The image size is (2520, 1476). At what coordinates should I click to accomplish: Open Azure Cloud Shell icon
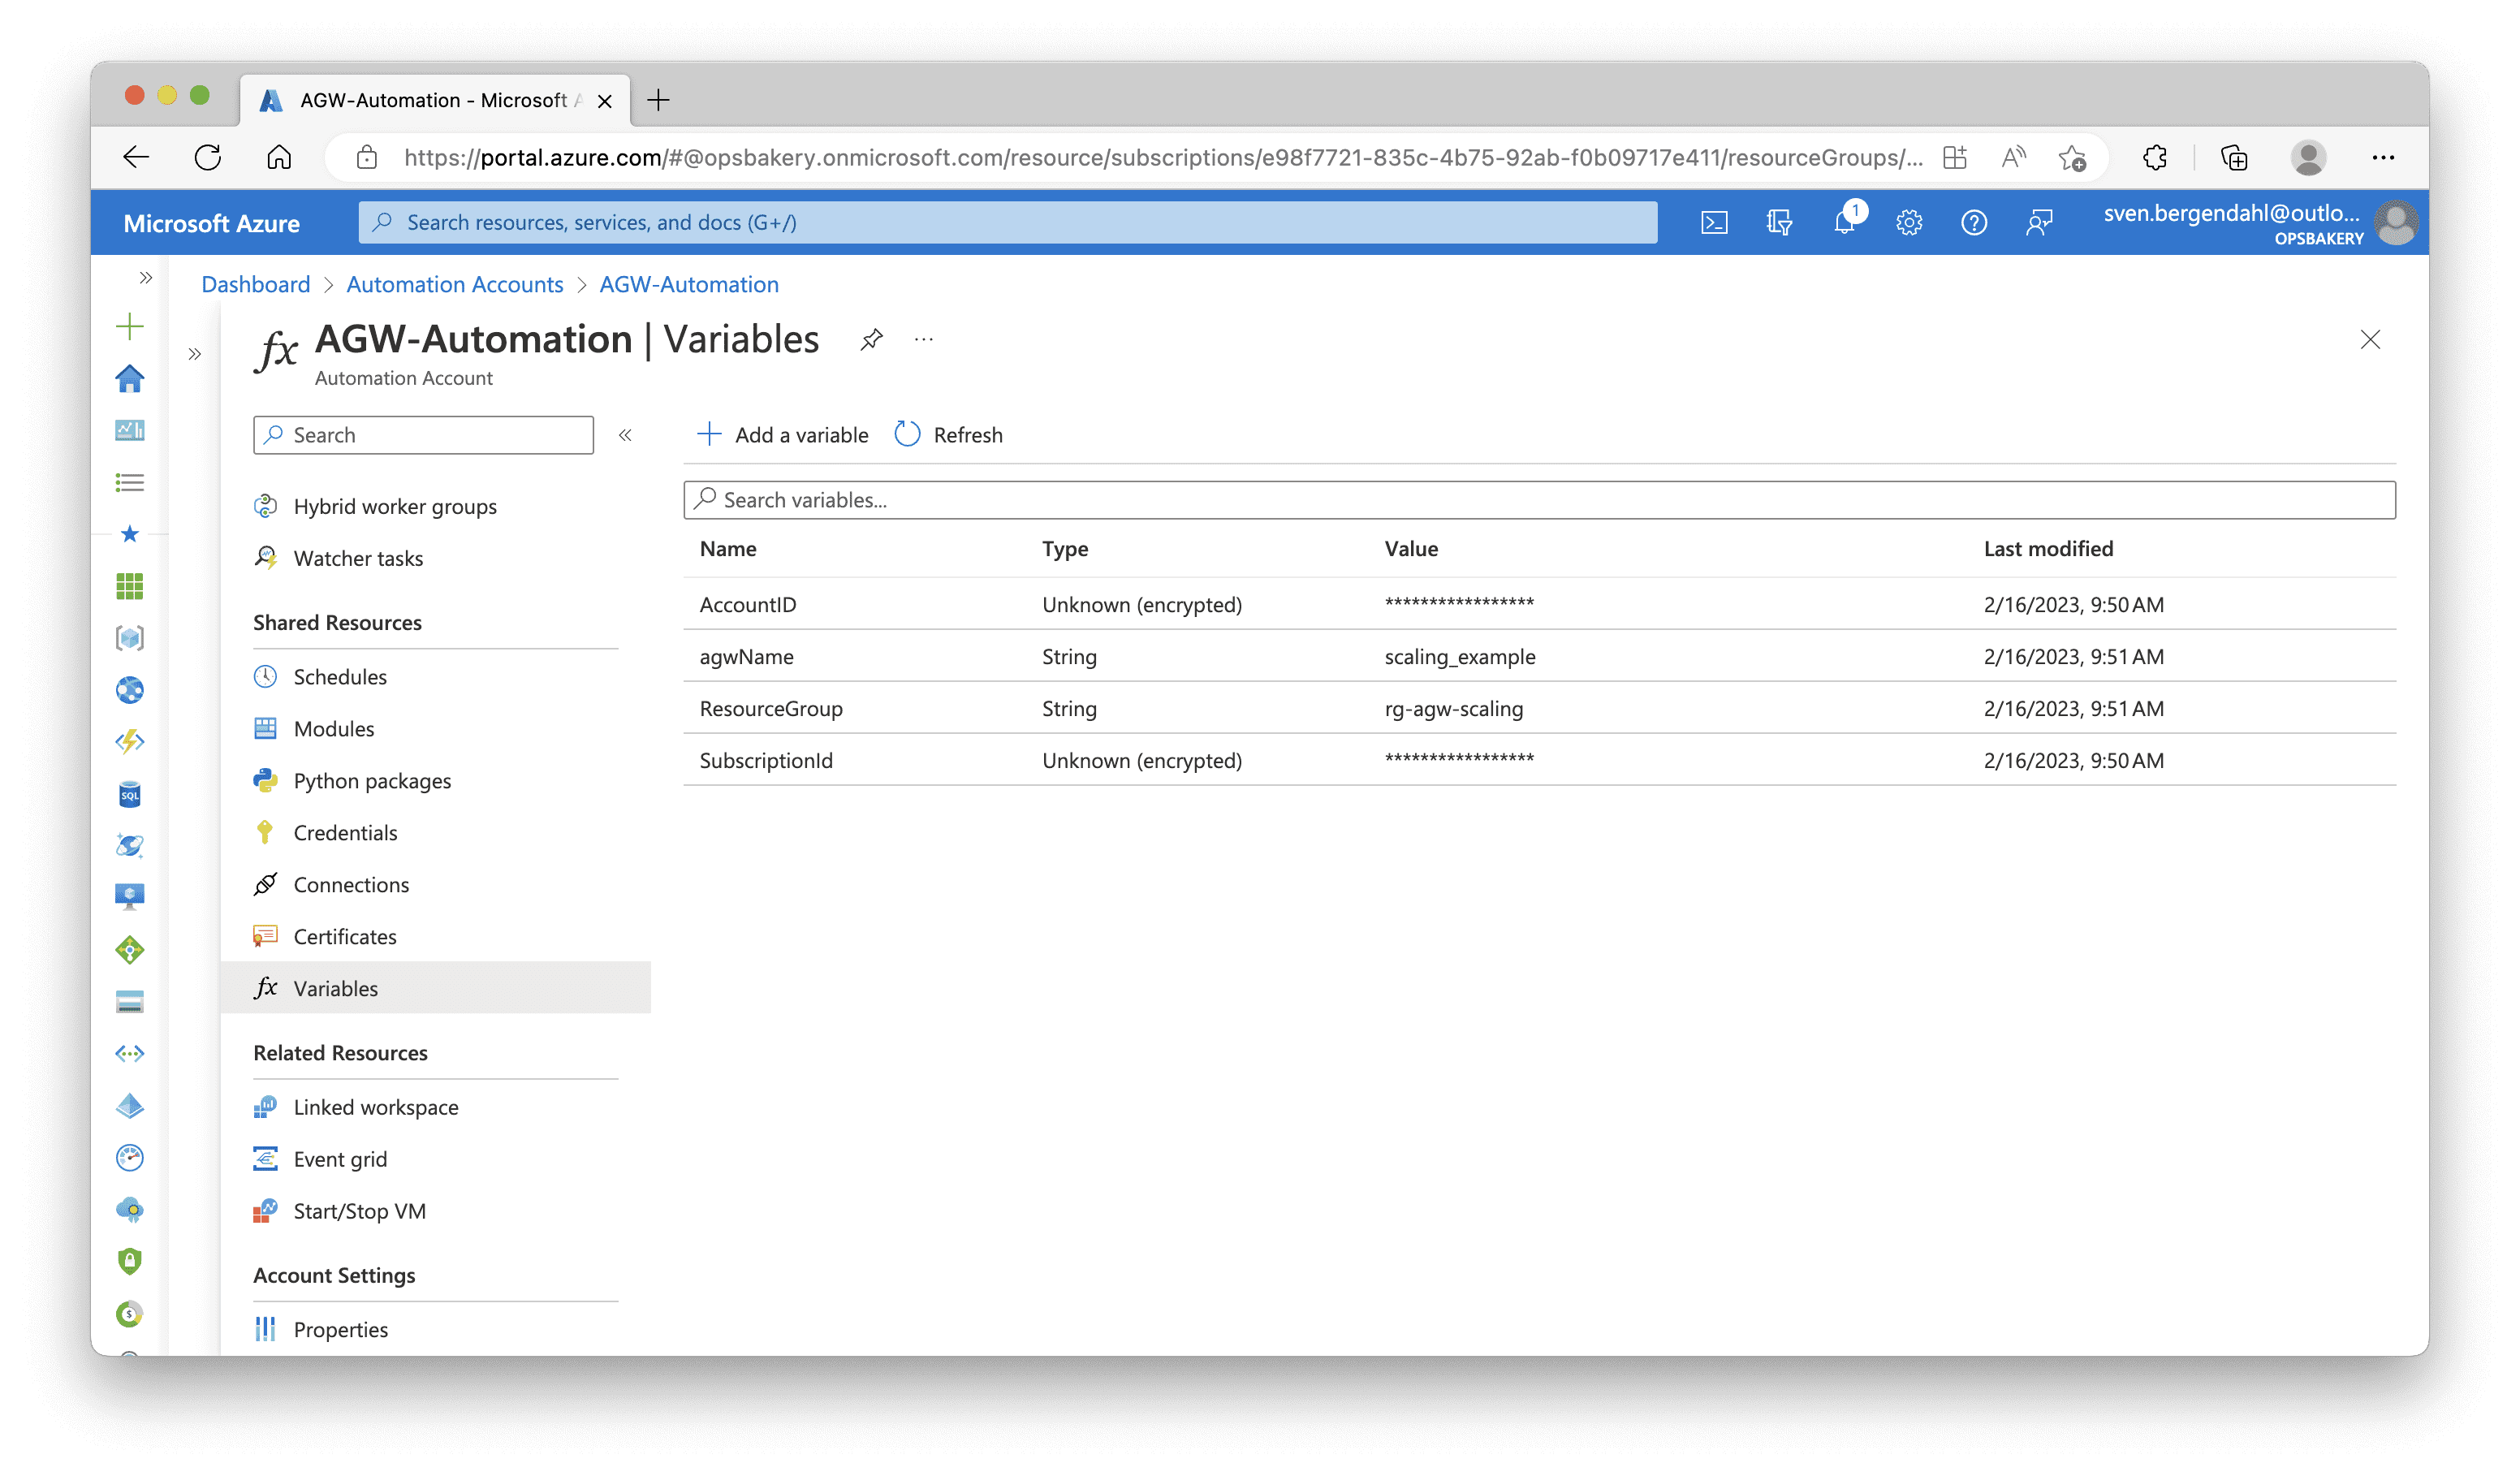tap(1714, 222)
